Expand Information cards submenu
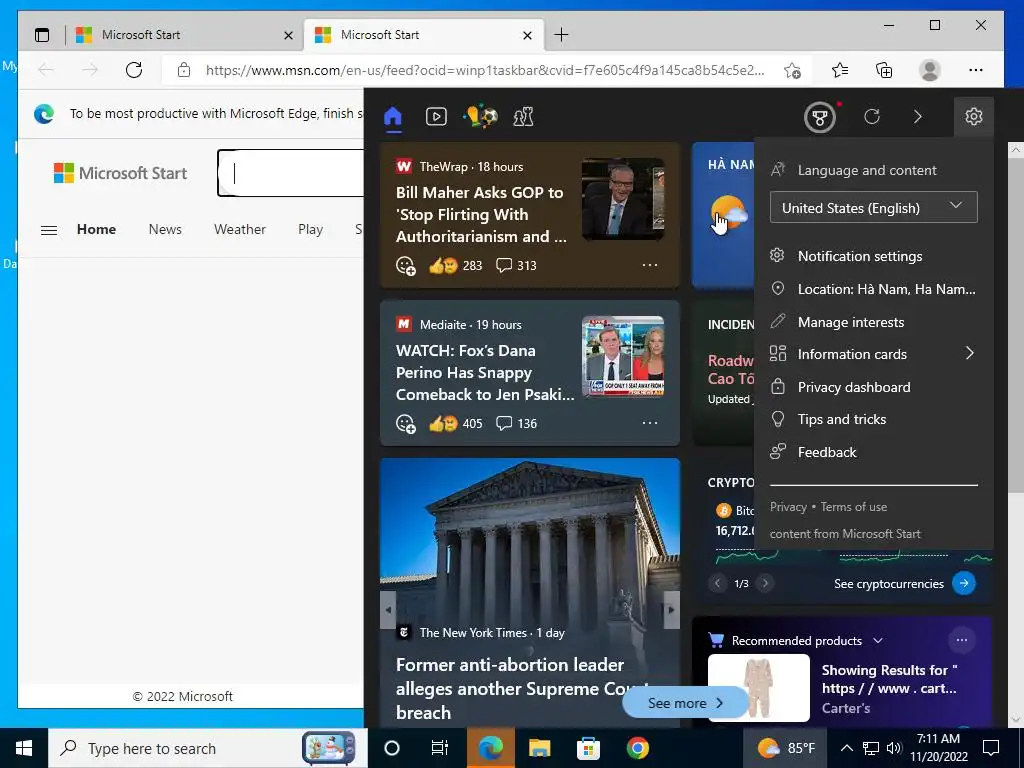Screen dimensions: 1024x768 [x=970, y=353]
